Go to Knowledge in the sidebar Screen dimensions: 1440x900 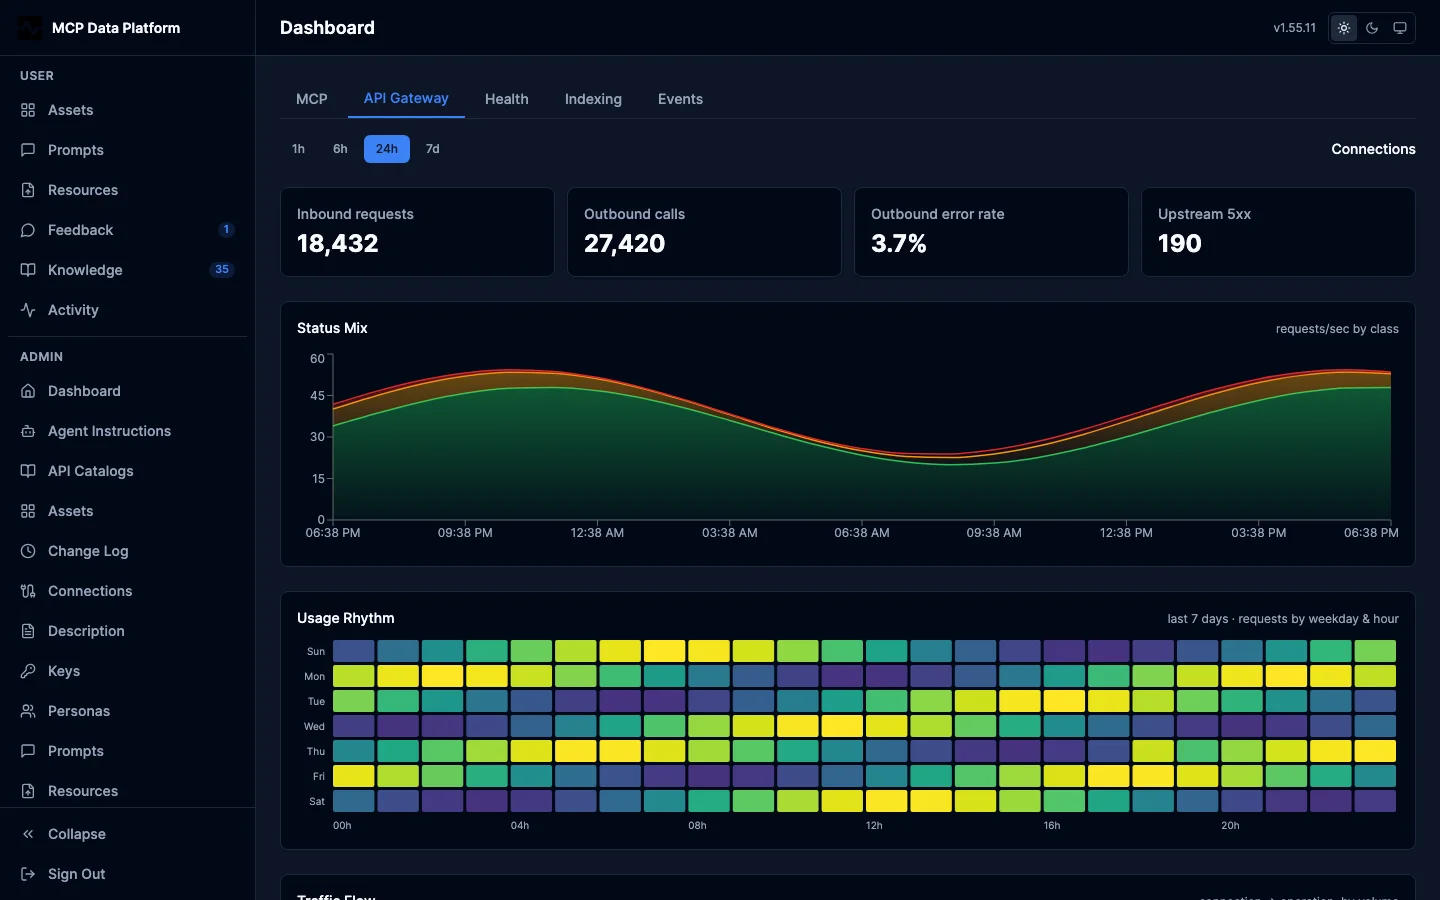127,270
